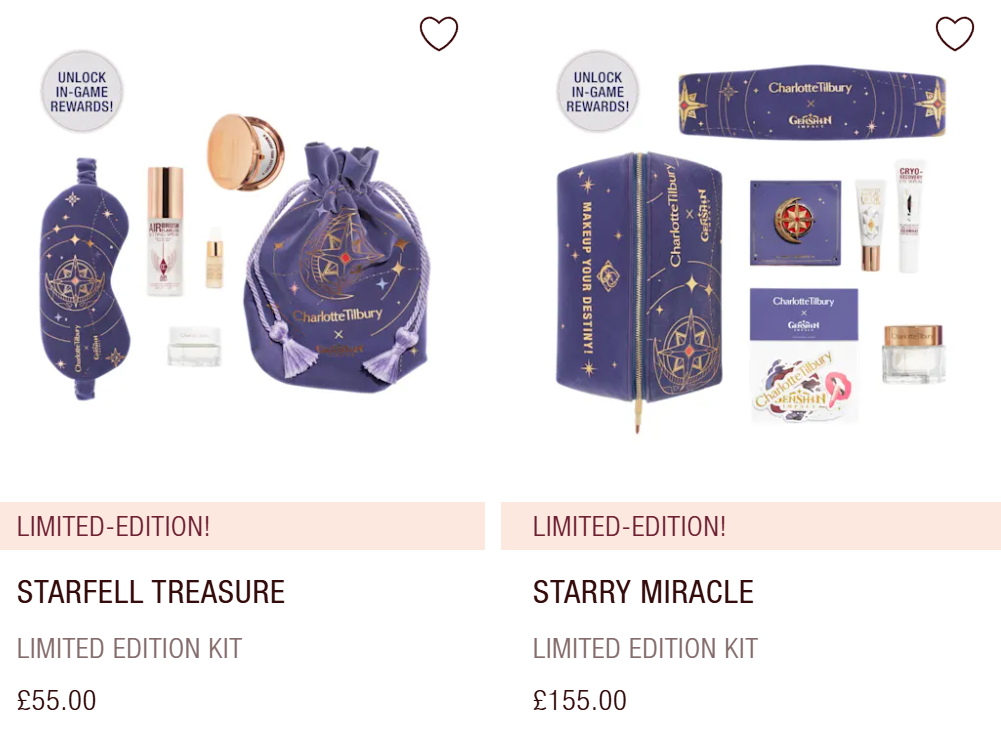Click the Limited-Edition banner under Starry Miracle
The image size is (1001, 731).
pyautogui.click(x=751, y=526)
